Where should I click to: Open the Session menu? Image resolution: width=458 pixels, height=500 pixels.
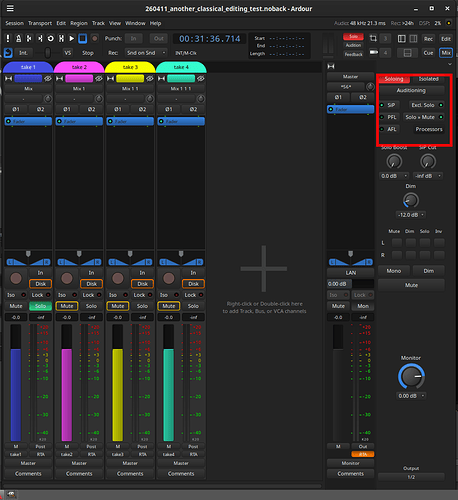(x=15, y=23)
